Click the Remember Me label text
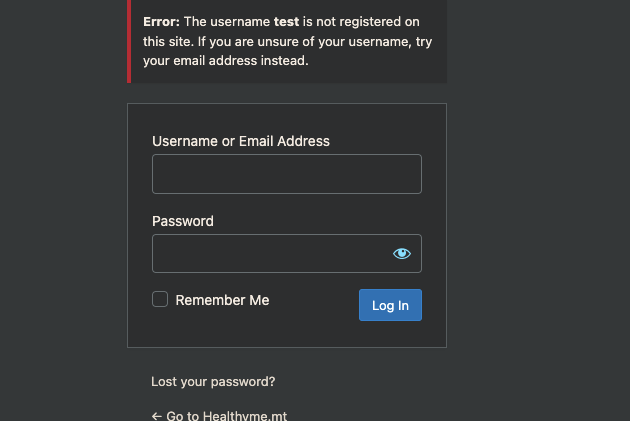This screenshot has width=630, height=421. pos(222,300)
